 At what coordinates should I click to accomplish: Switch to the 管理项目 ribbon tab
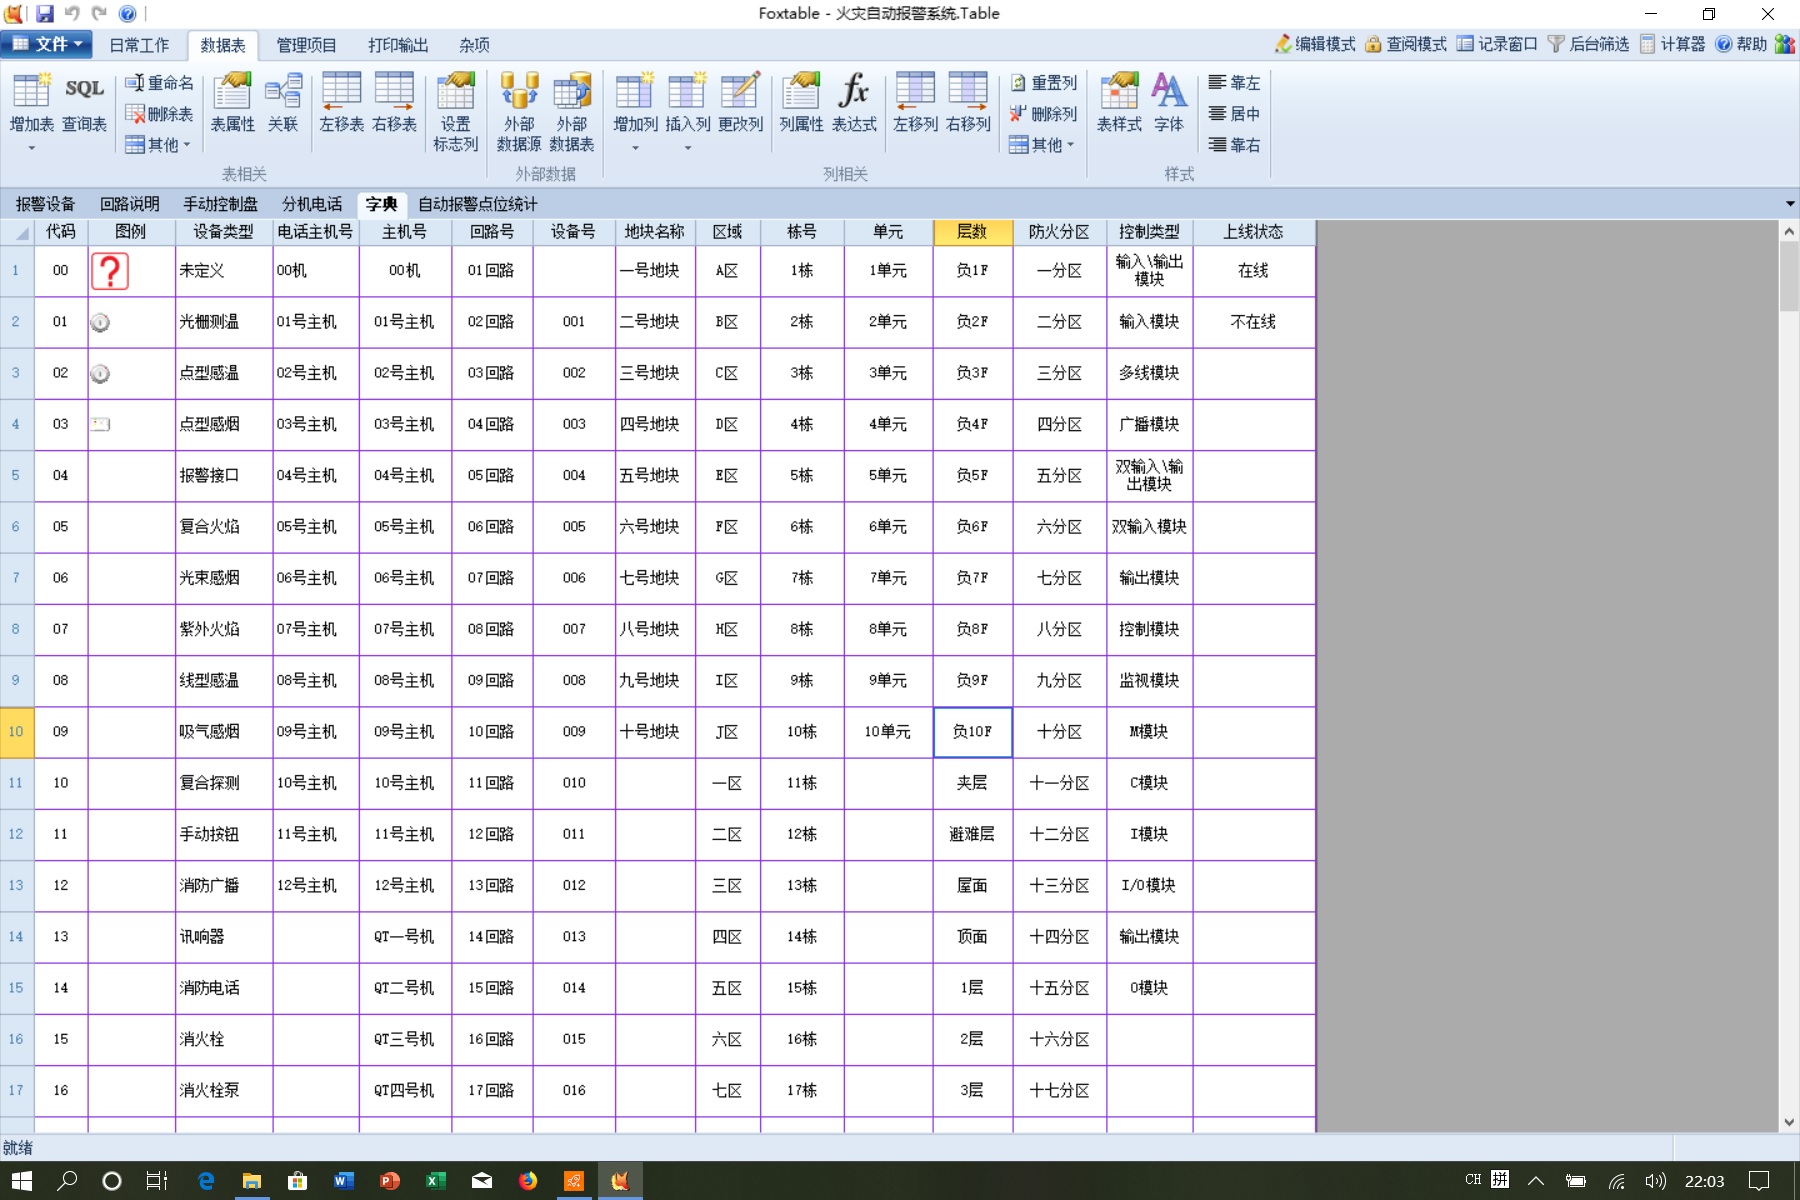click(306, 45)
